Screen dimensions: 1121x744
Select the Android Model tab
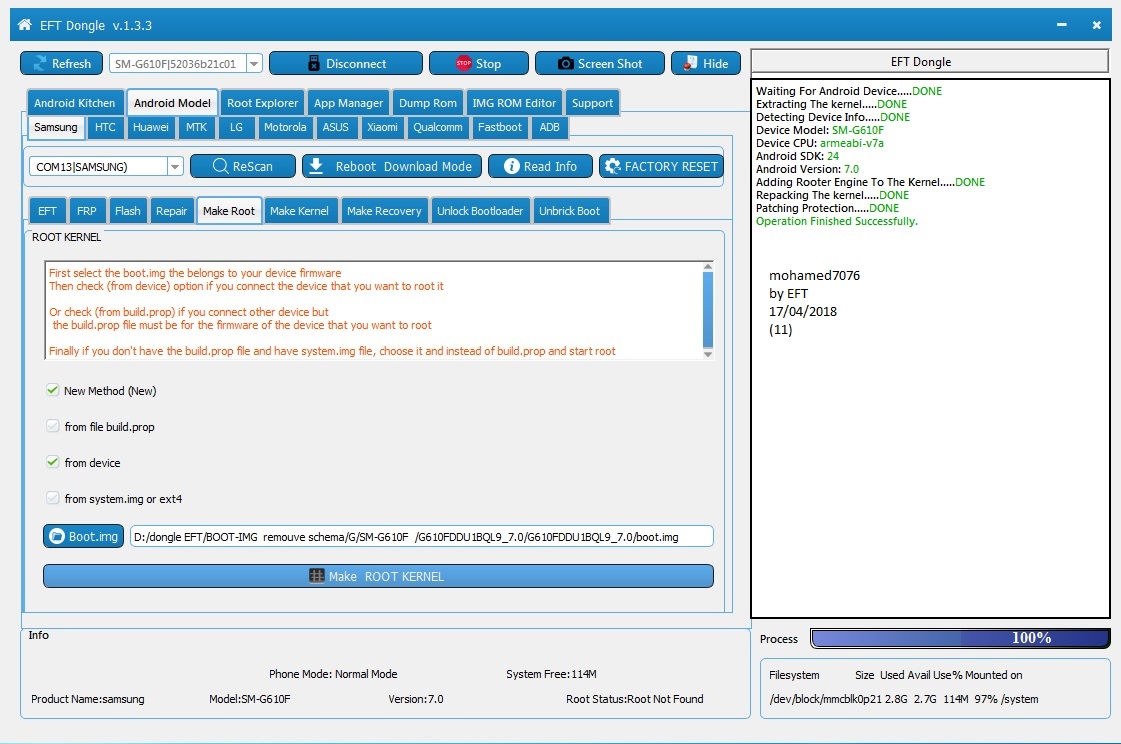tap(172, 103)
